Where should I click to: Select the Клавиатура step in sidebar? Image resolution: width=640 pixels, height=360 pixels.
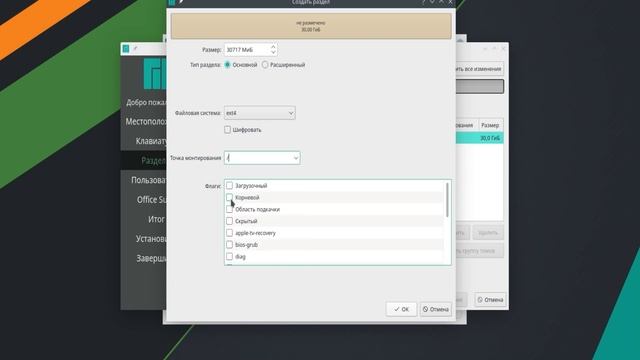[x=144, y=141]
